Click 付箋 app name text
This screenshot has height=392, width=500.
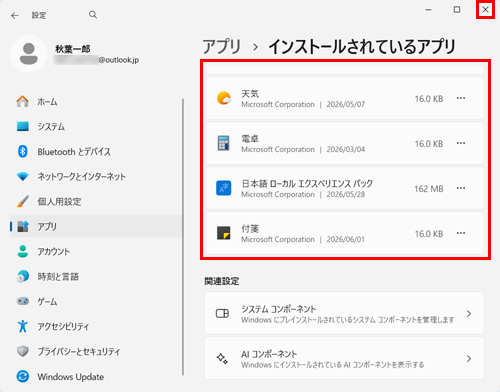click(x=250, y=229)
